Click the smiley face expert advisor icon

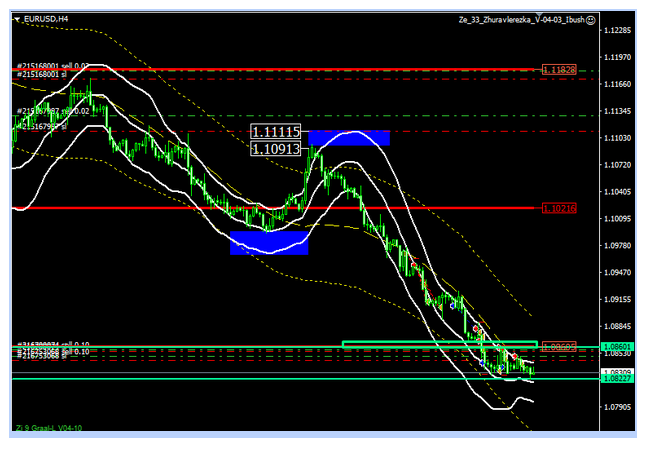[x=591, y=19]
